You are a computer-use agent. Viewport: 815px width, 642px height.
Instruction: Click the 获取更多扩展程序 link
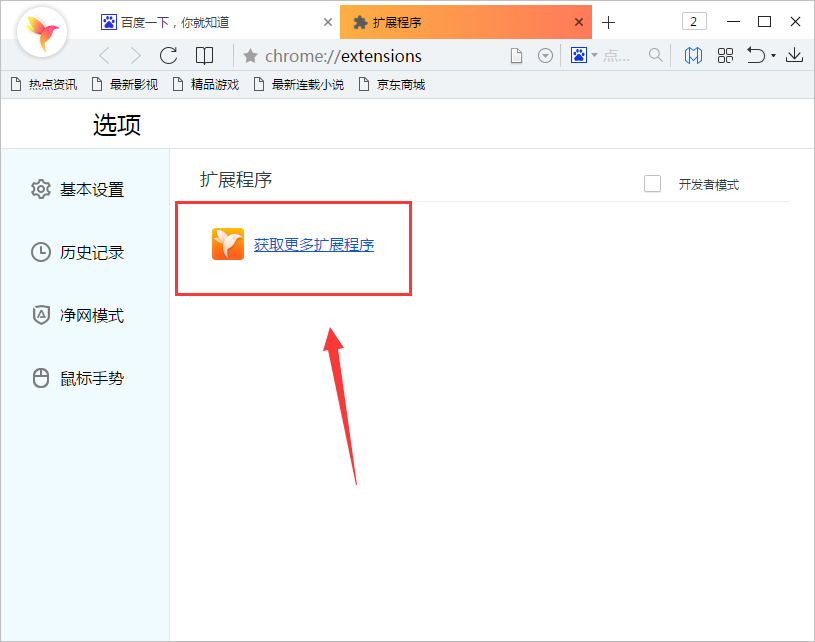(314, 244)
